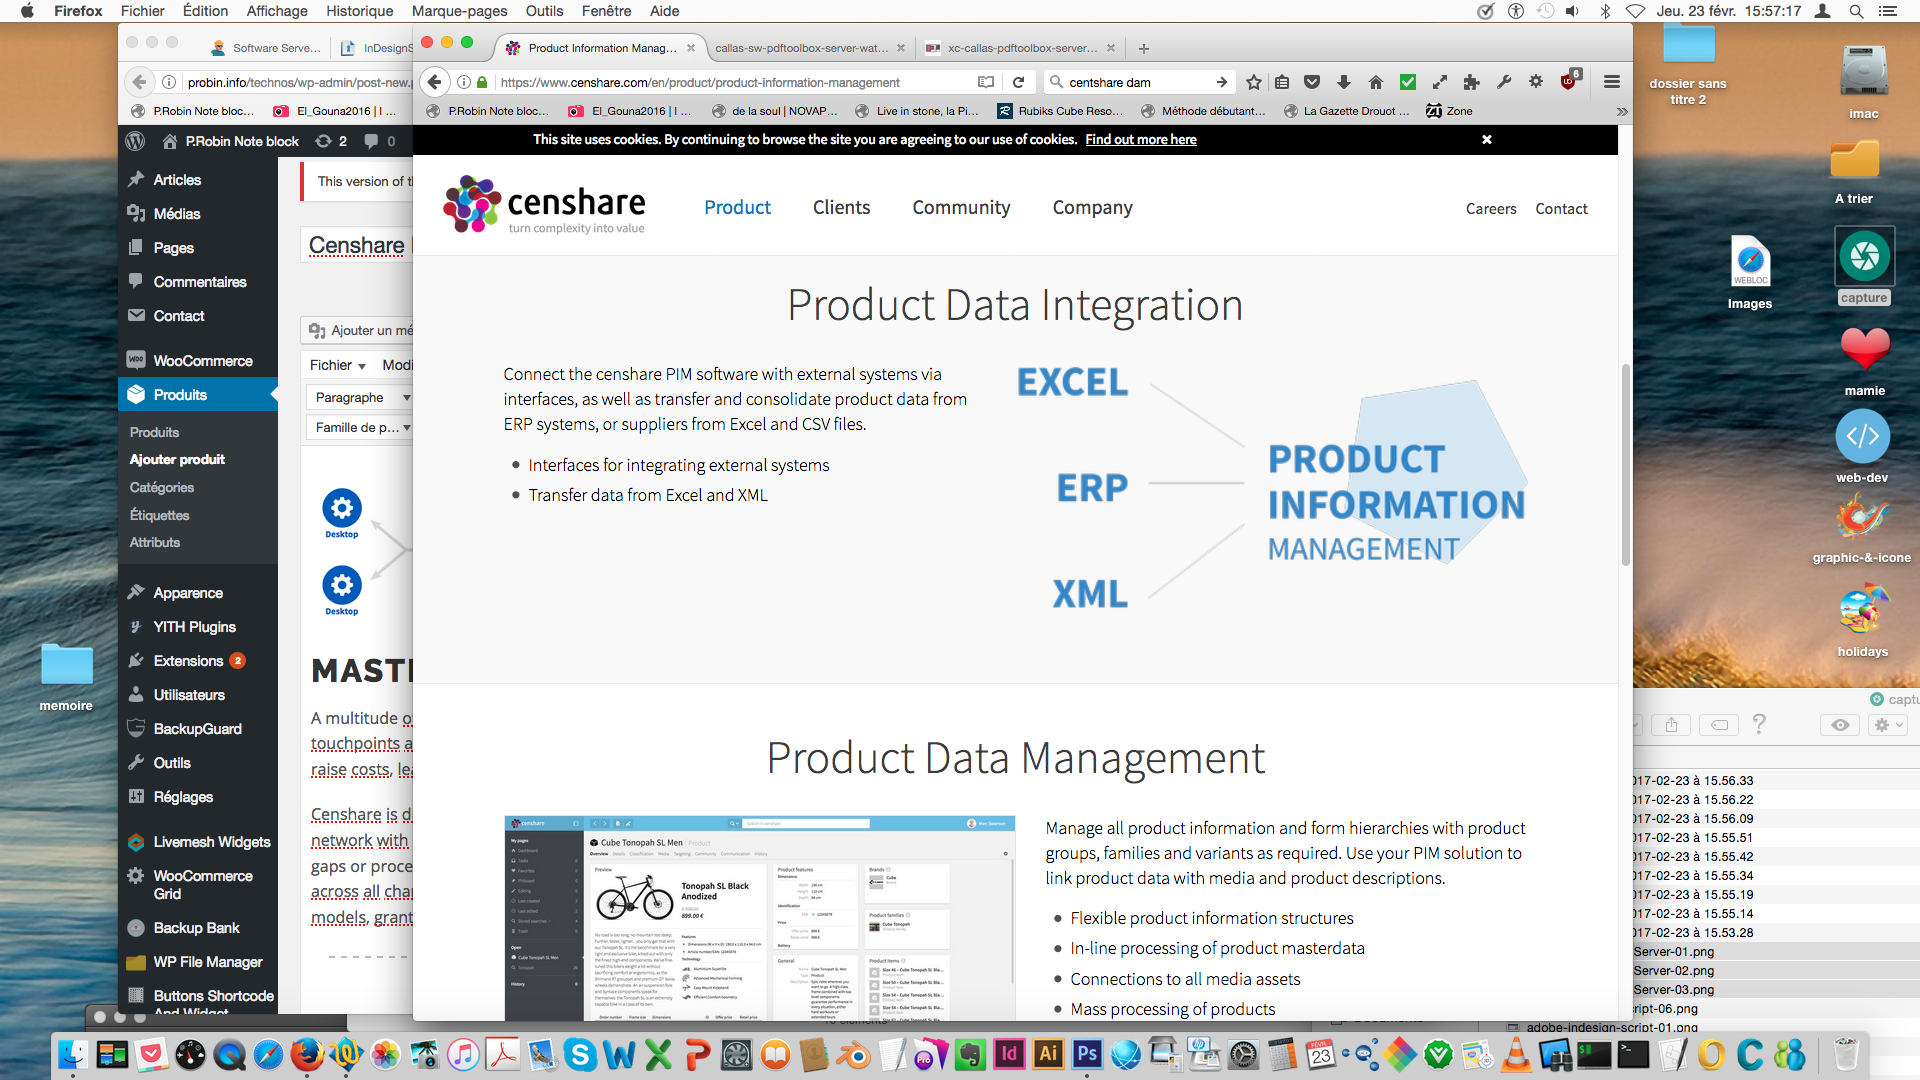
Task: Open the Firefox downloads arrow icon
Action: (1344, 82)
